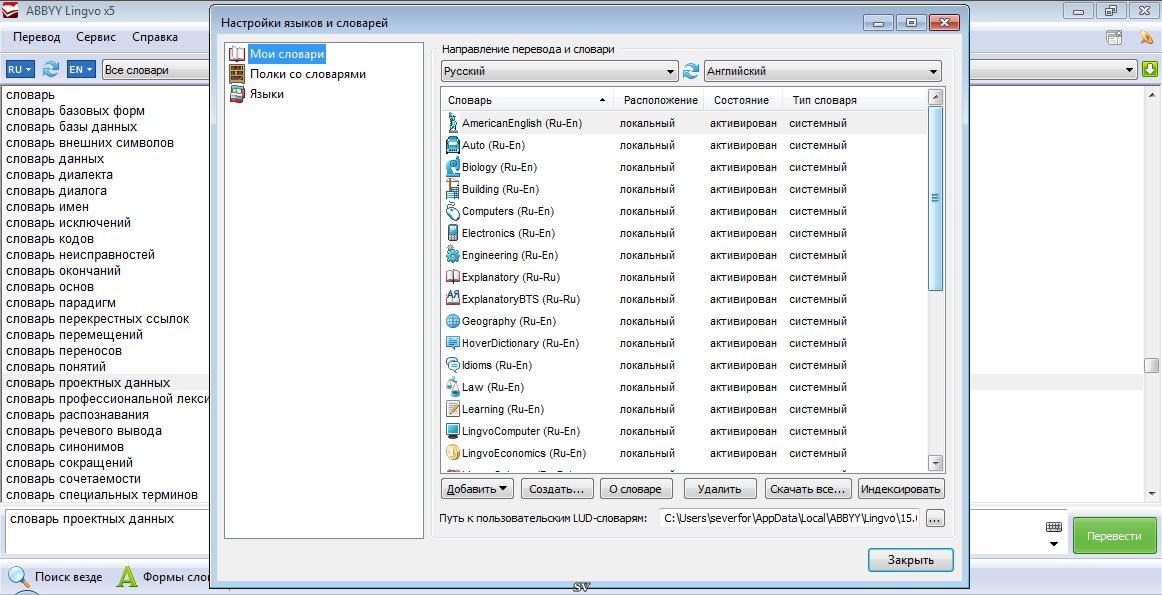Open the RU source language dropdown
This screenshot has height=595, width=1162.
pos(20,70)
